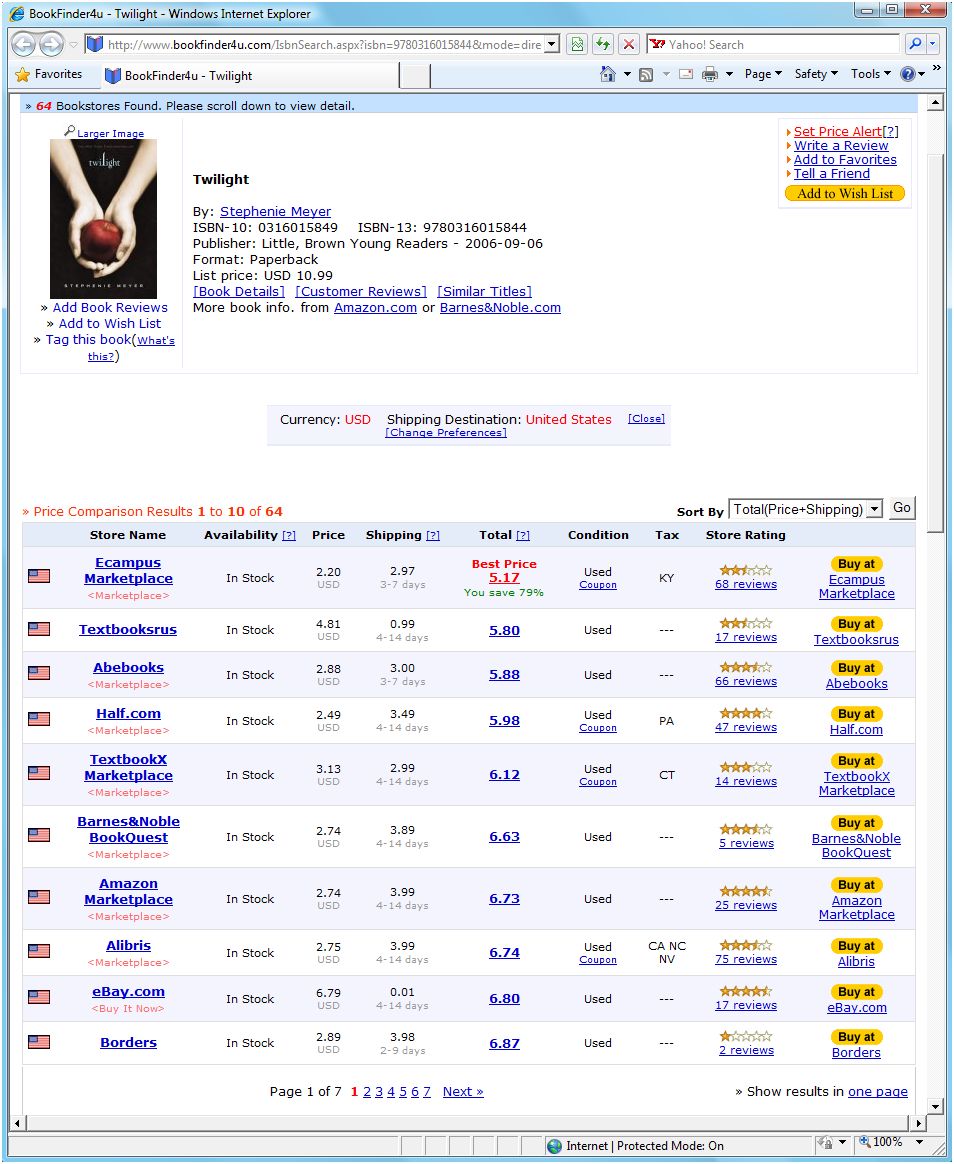The height and width of the screenshot is (1164, 954).
Task: Open the Help dropdown arrow
Action: 921,74
